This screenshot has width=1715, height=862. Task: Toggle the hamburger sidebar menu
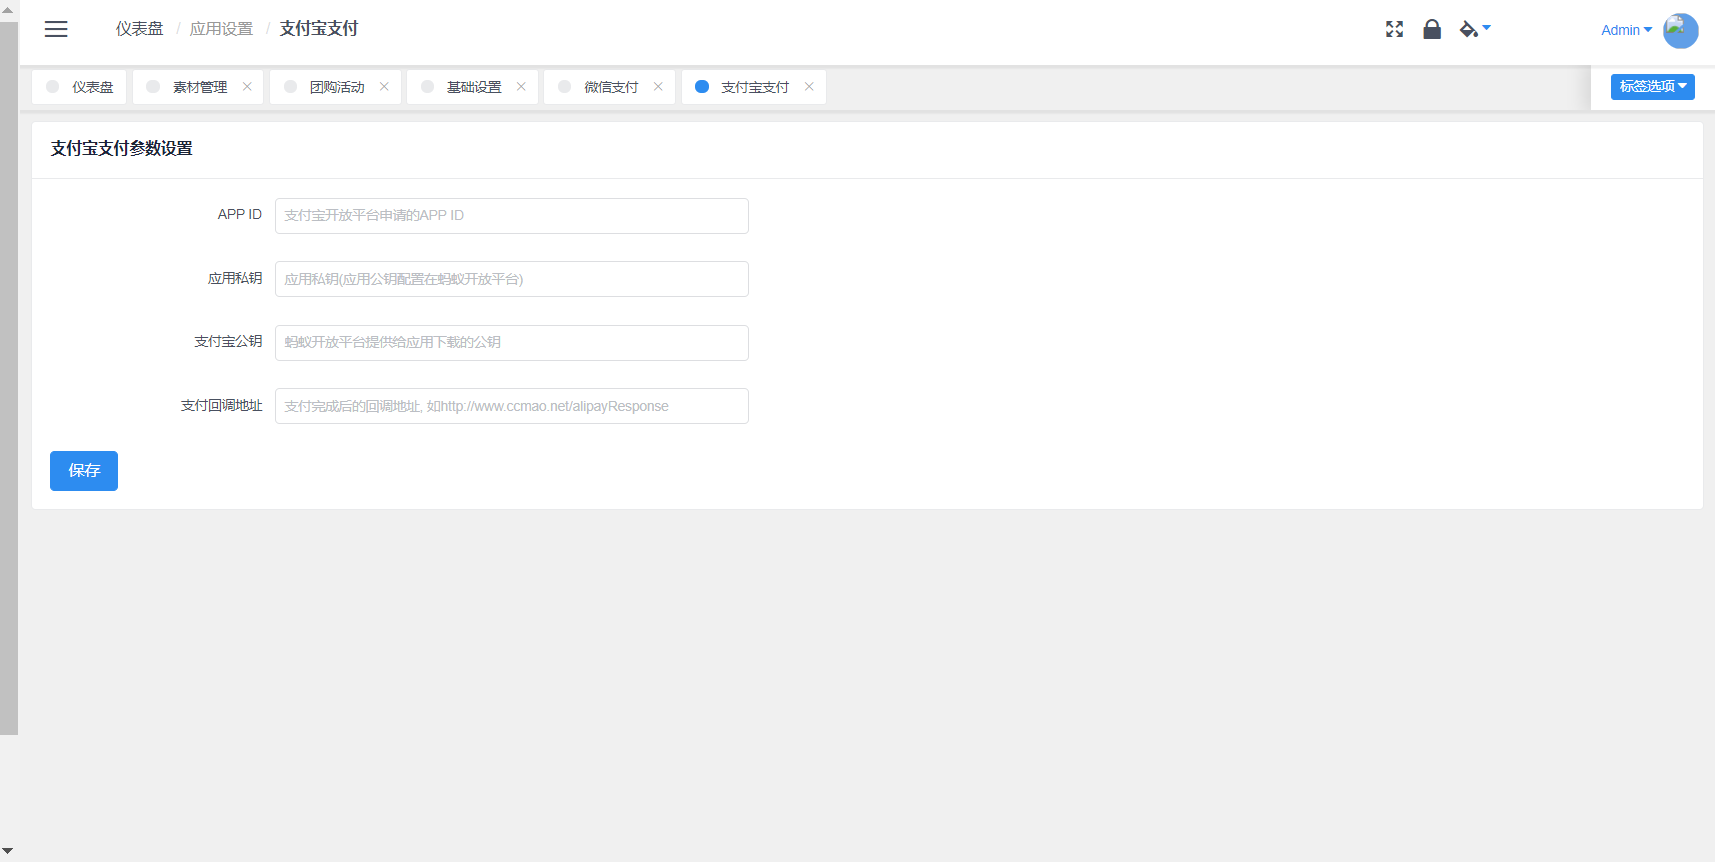coord(56,29)
